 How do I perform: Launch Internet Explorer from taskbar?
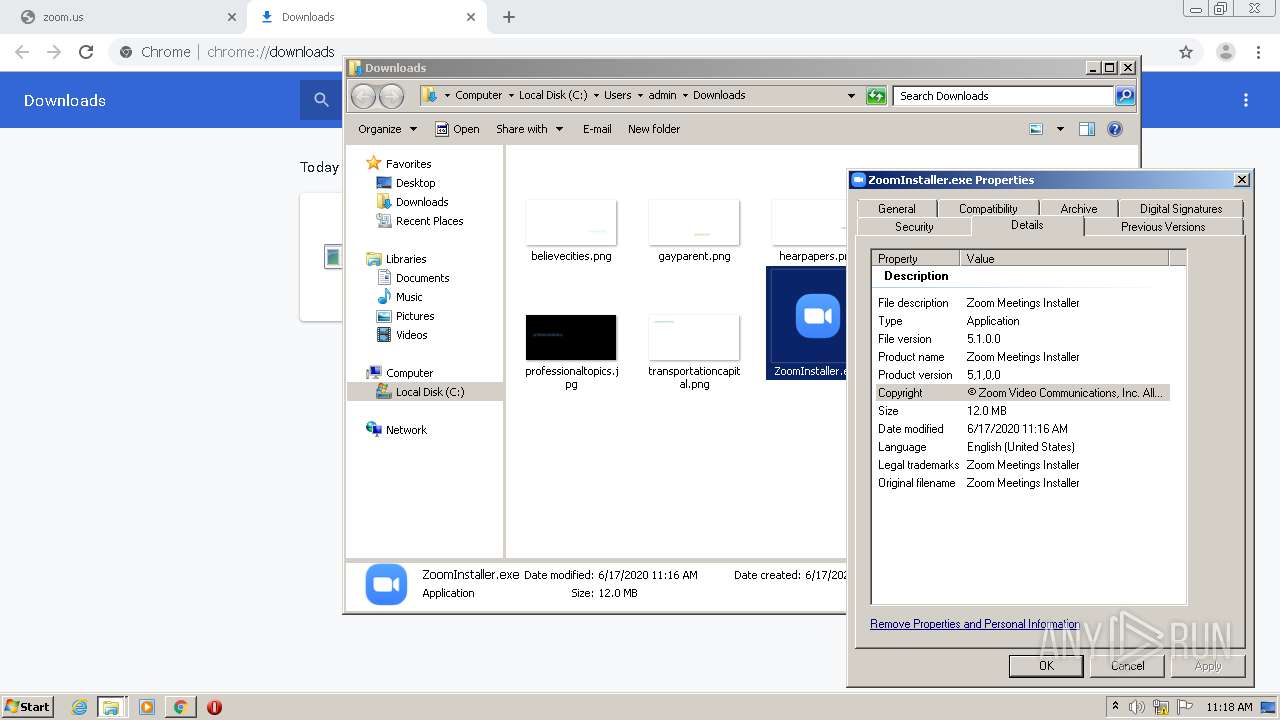point(79,707)
